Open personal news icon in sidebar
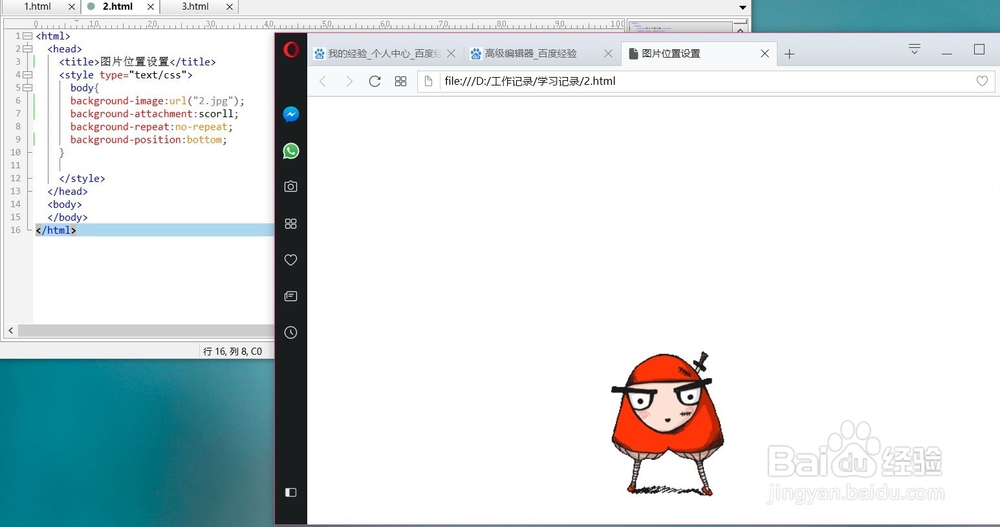Image resolution: width=1000 pixels, height=527 pixels. (291, 296)
